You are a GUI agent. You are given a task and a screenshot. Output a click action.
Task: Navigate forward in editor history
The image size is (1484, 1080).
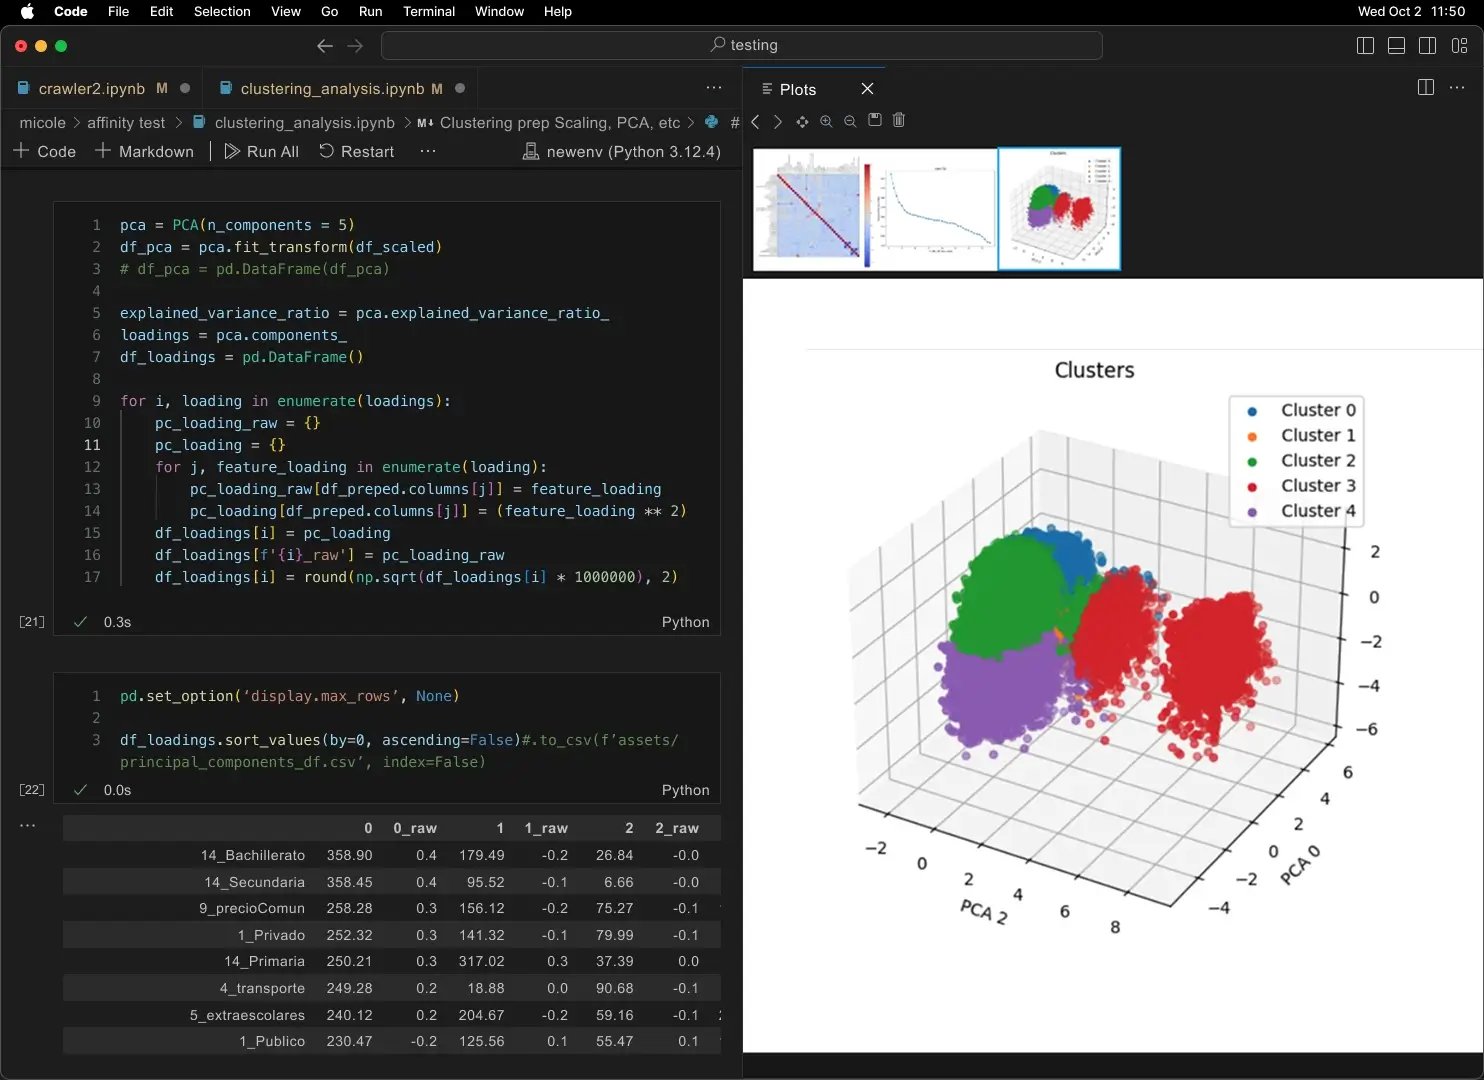[x=355, y=46]
